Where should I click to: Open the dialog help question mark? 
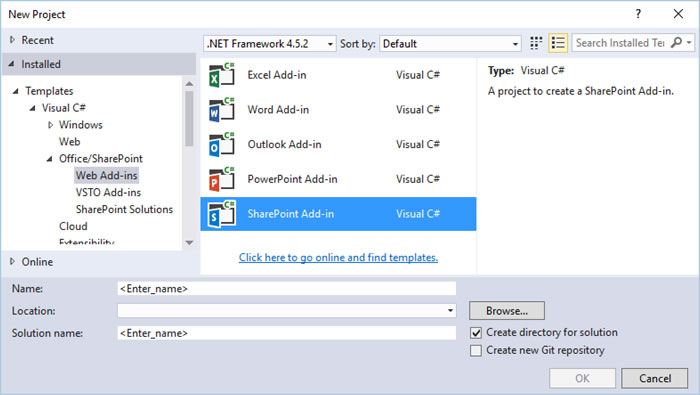tap(638, 14)
